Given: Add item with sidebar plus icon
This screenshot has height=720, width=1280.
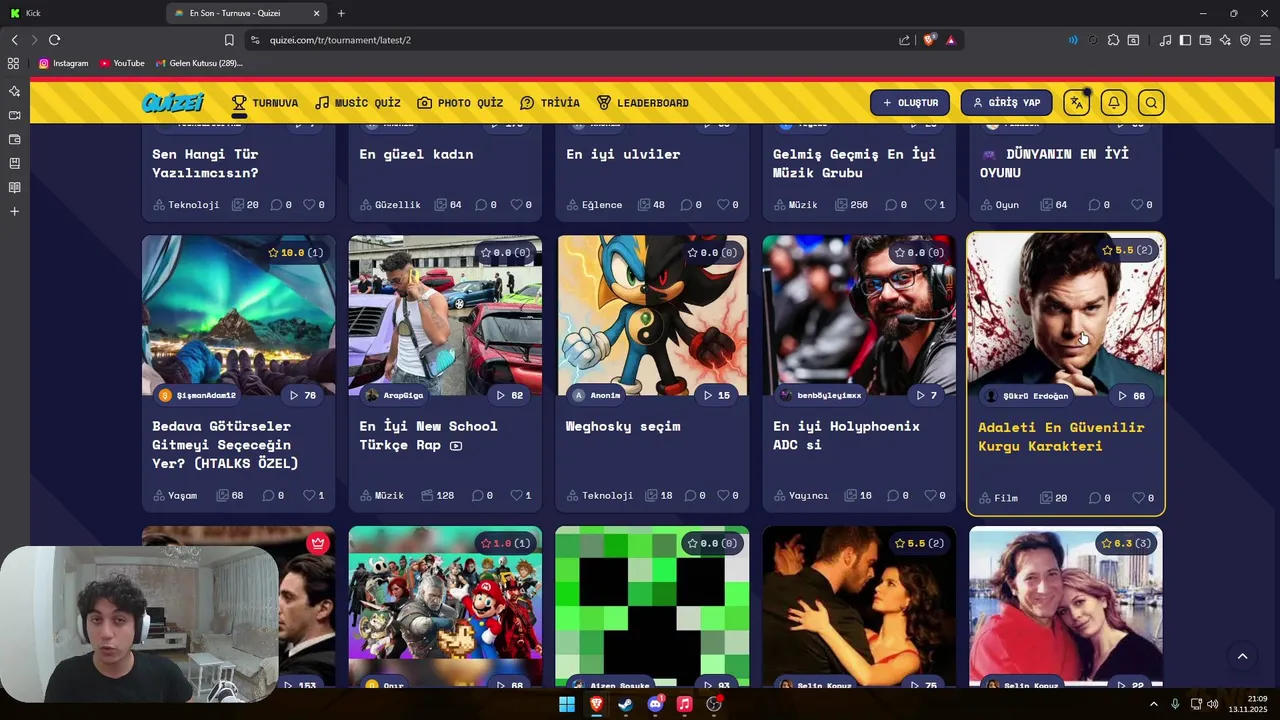Looking at the screenshot, I should pyautogui.click(x=14, y=211).
